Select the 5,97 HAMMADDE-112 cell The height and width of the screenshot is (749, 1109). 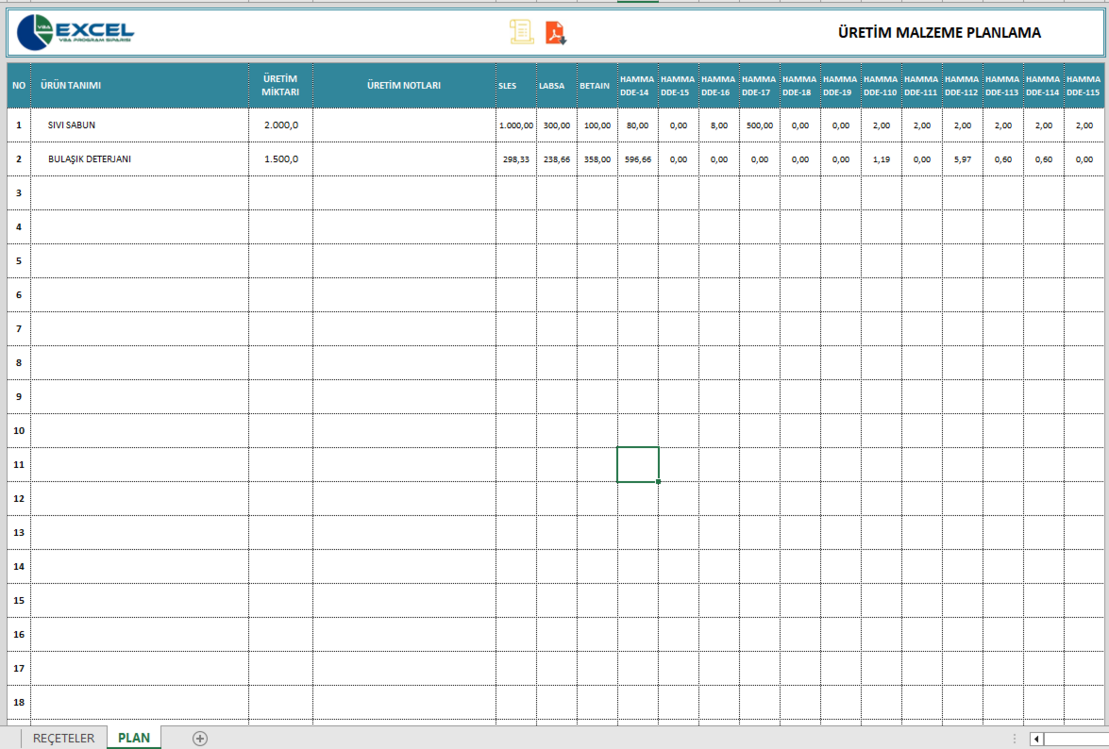tap(963, 159)
